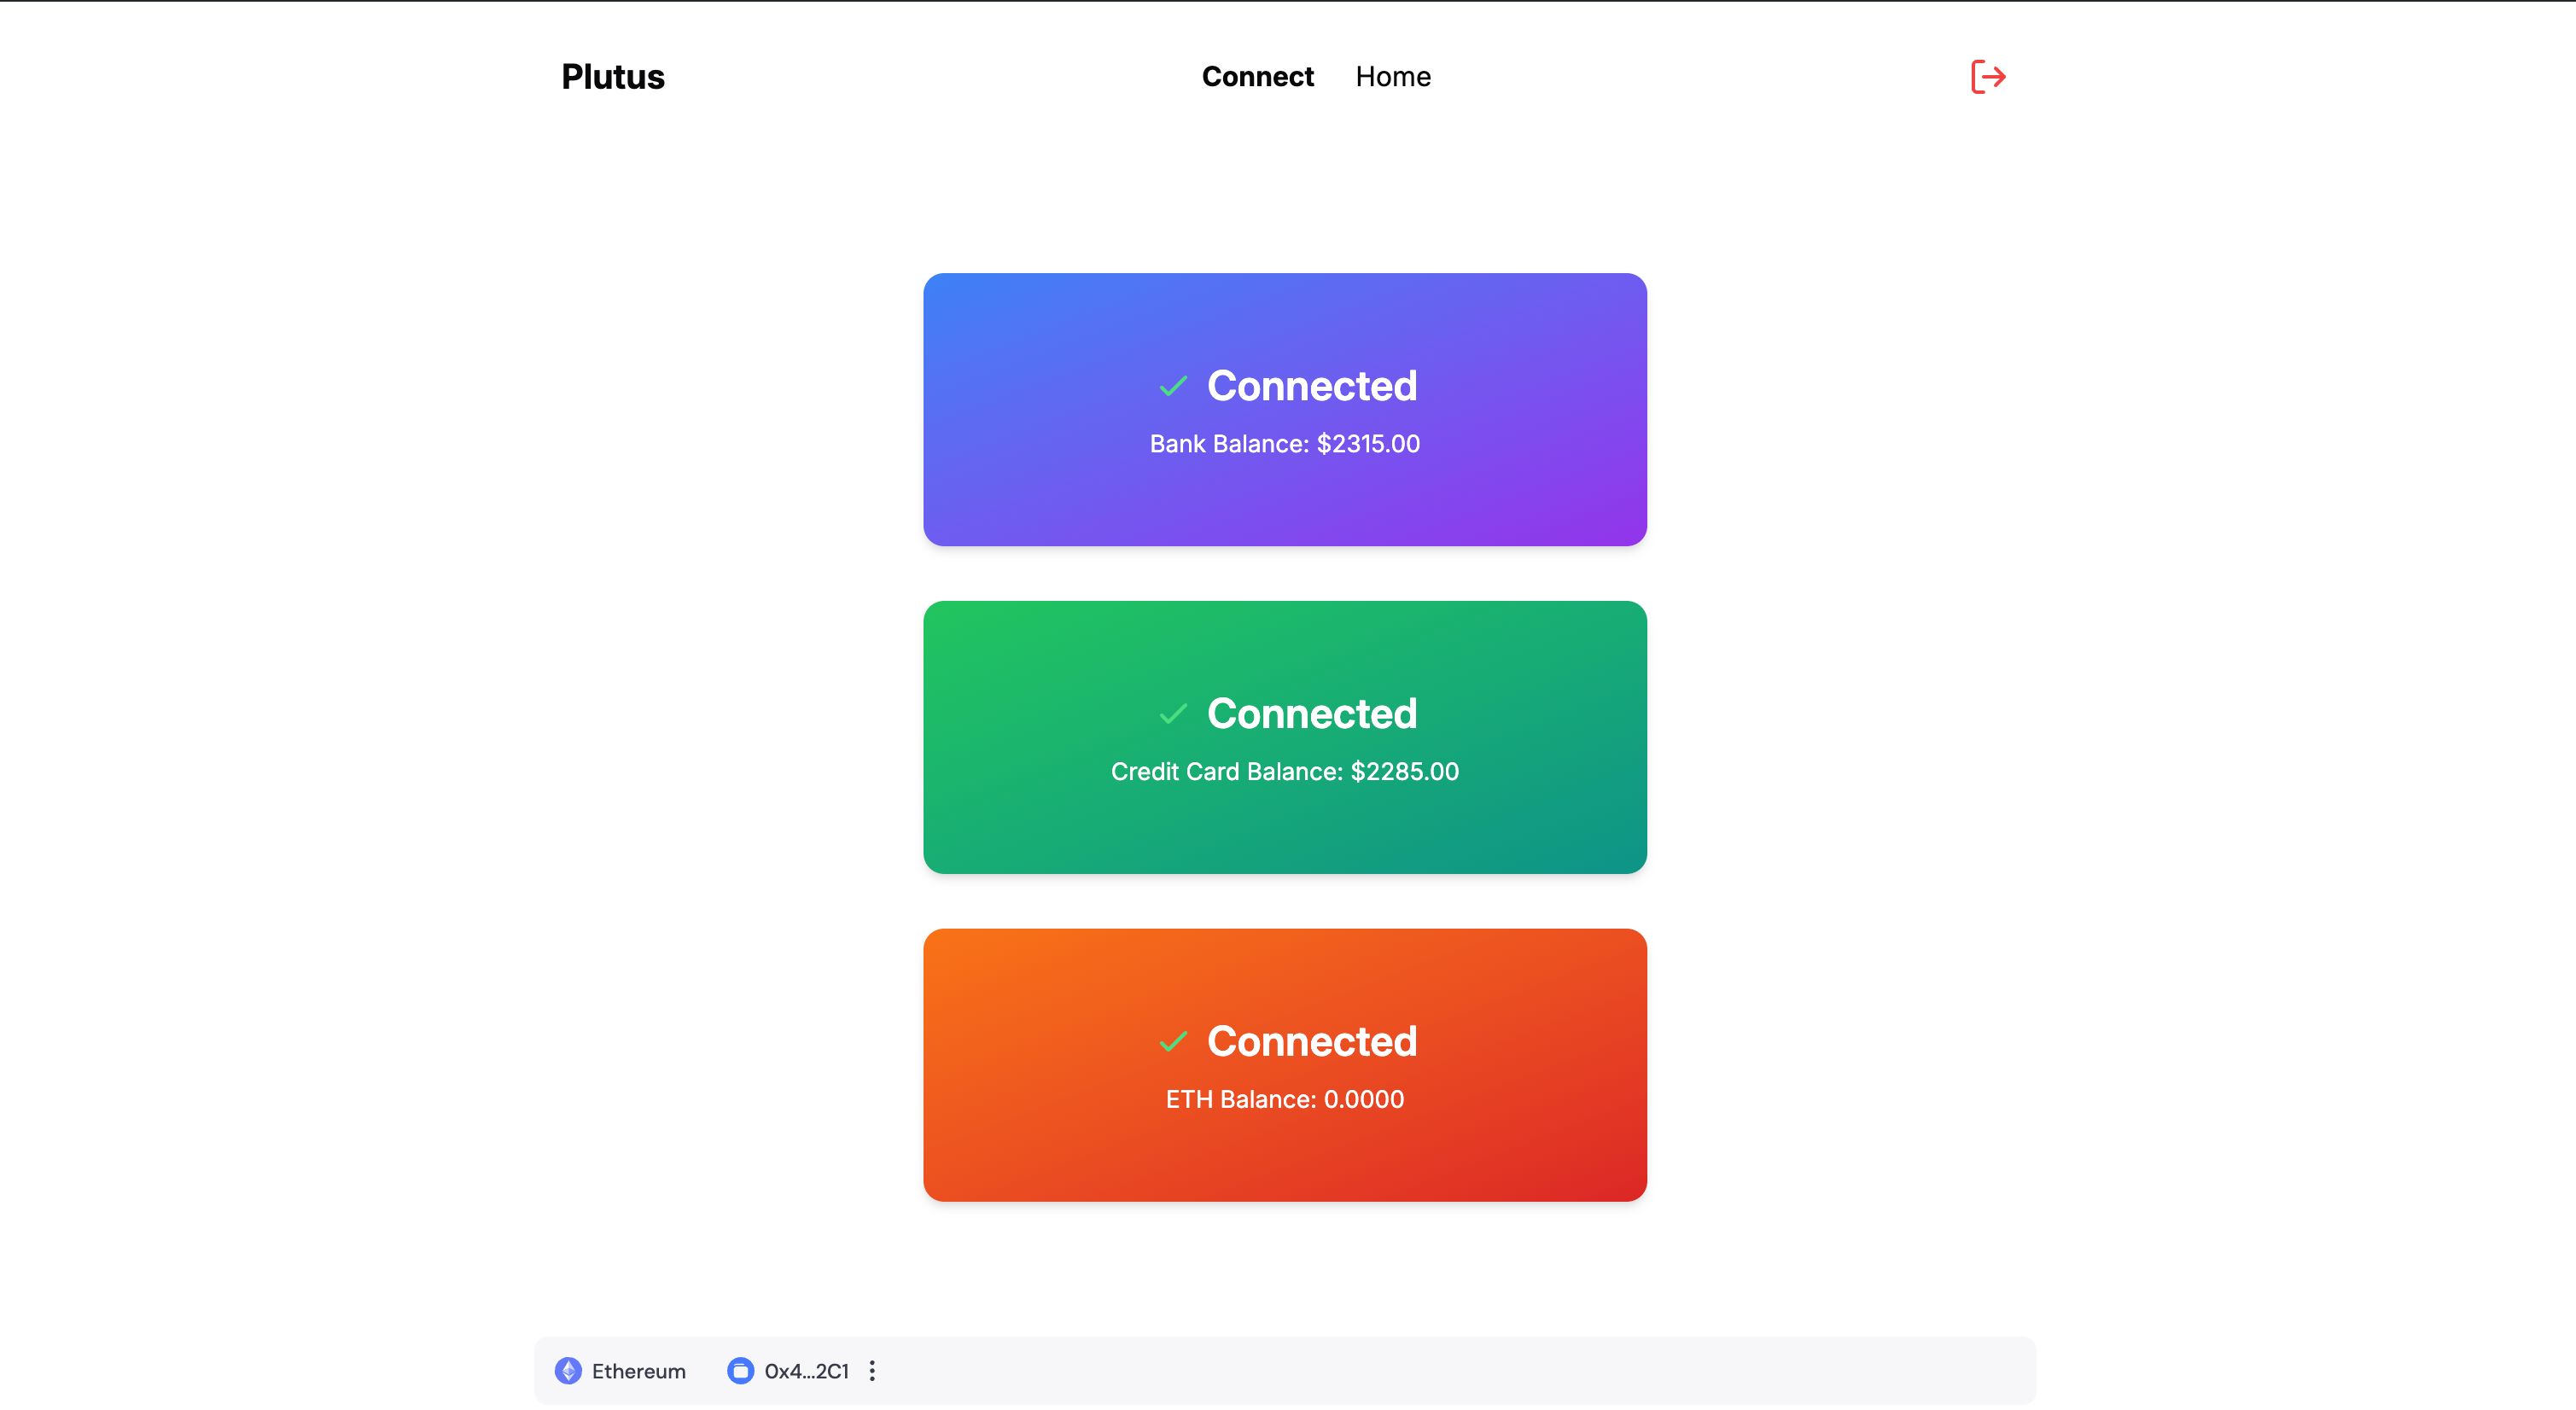
Task: Select the orange Connected heading for ETH
Action: click(x=1312, y=1042)
